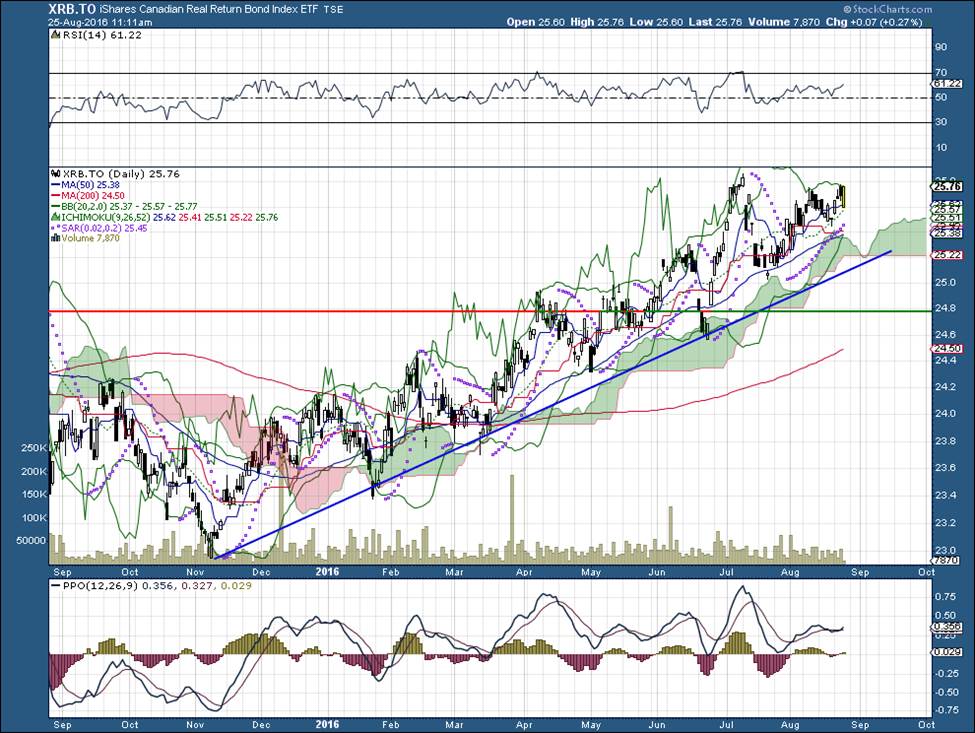Click the Volume 7,870 value in header
Screen dimensions: 975x733
pos(784,22)
